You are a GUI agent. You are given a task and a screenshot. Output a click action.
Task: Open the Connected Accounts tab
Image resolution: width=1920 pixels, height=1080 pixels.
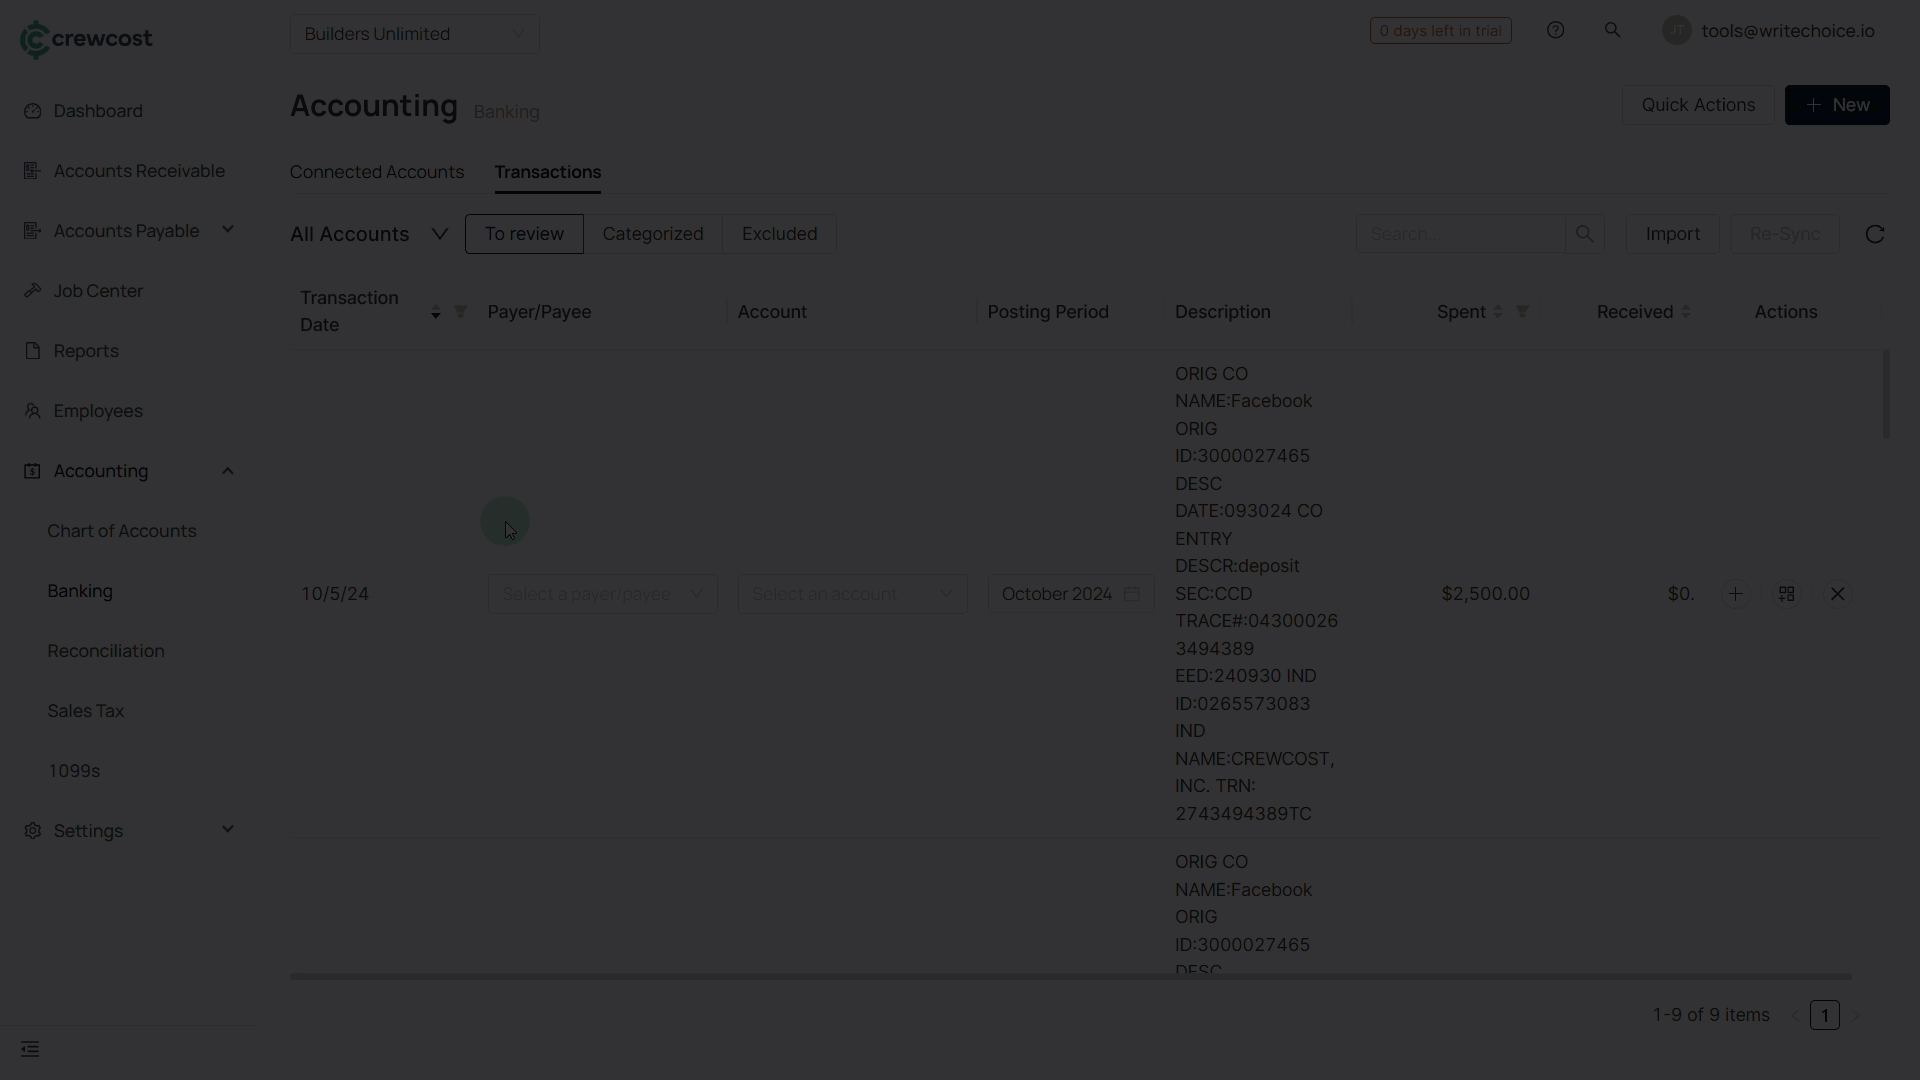377,172
